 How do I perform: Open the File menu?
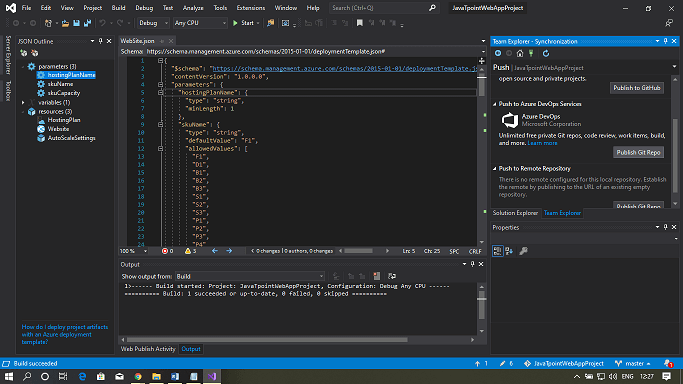click(26, 8)
